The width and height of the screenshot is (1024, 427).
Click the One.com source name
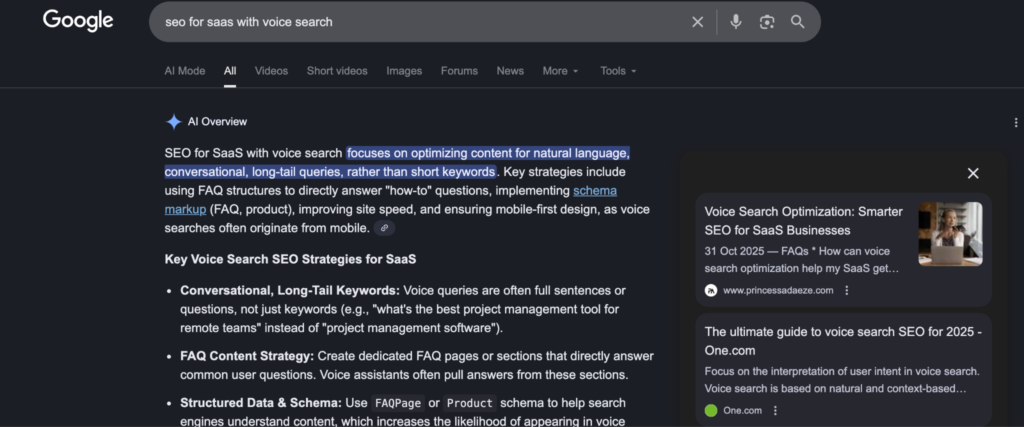743,411
